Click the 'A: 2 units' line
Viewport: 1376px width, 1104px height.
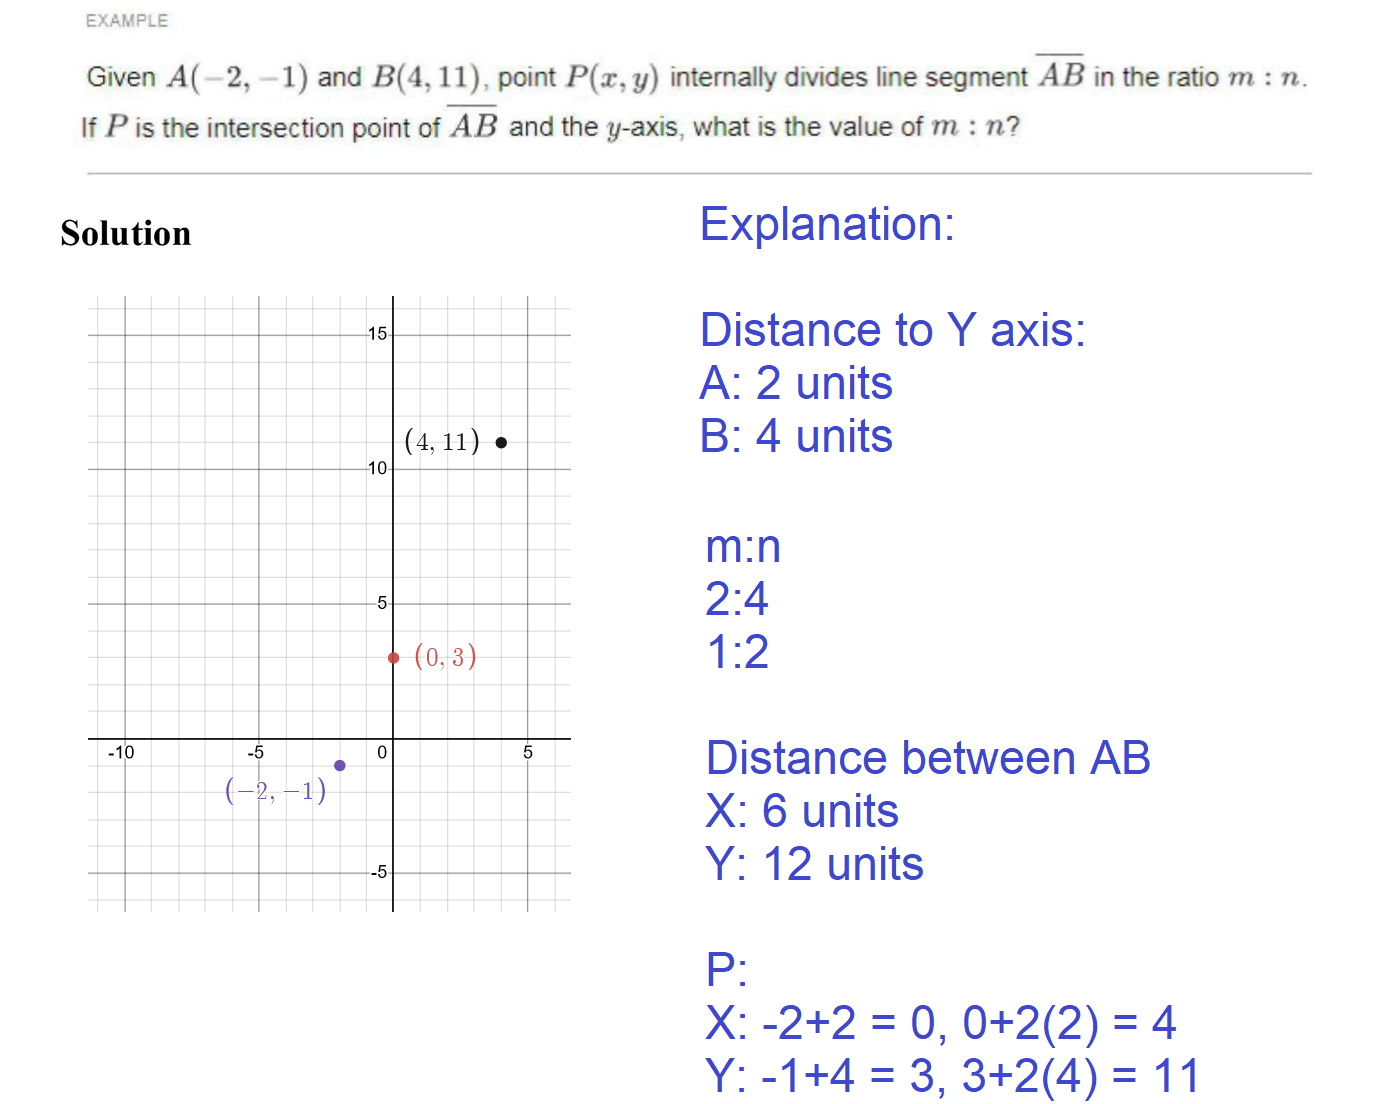coord(796,383)
